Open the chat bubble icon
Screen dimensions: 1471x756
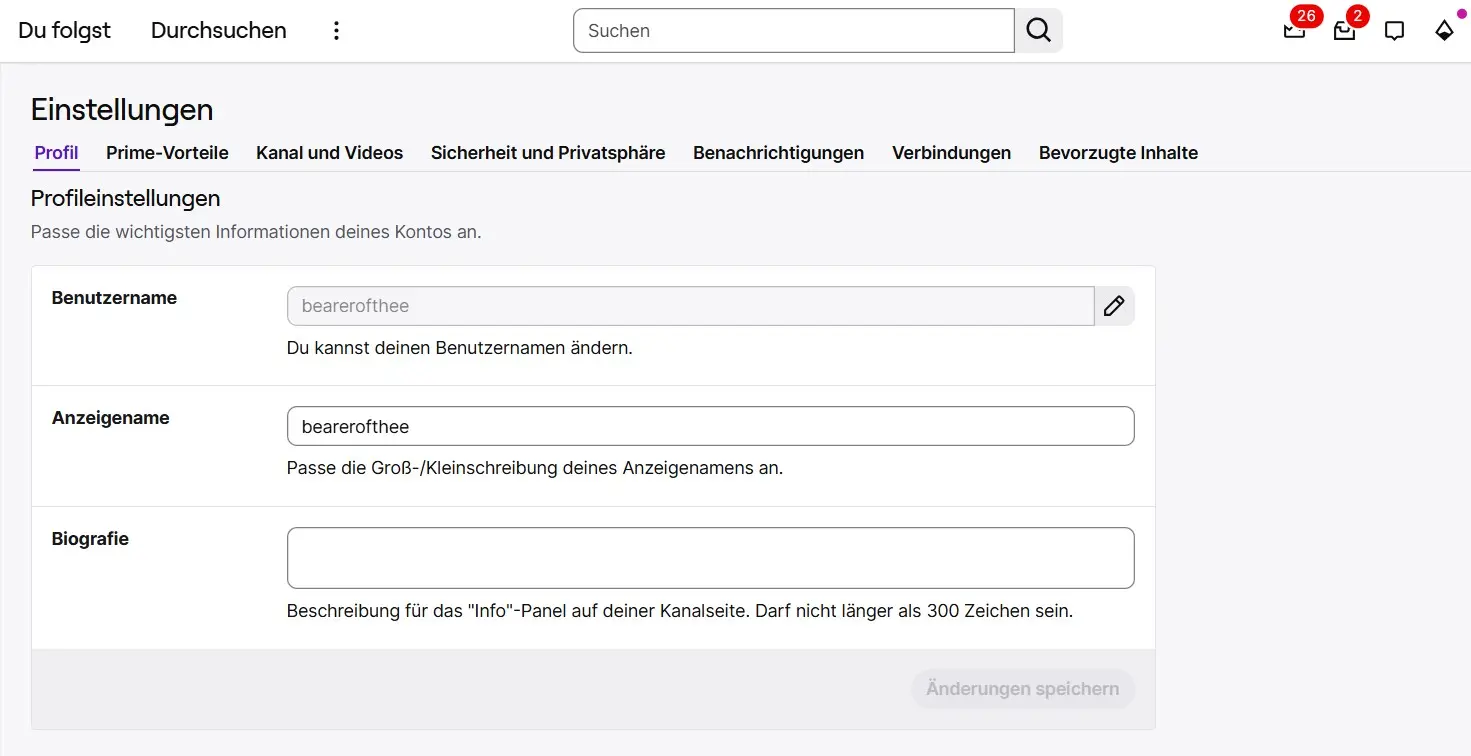[1394, 30]
